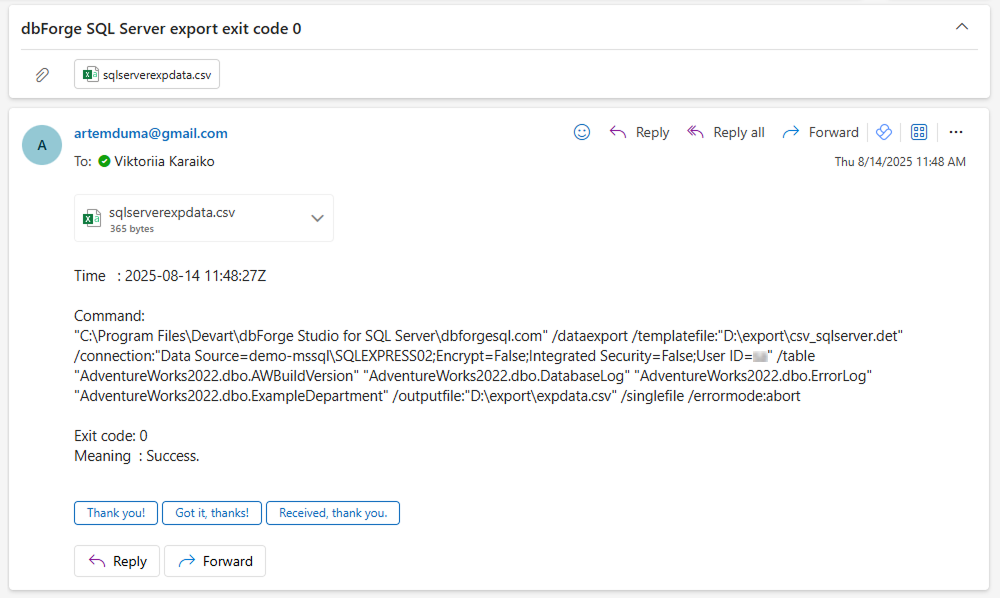
Task: Send the "Thank you!" suggested reply
Action: click(x=115, y=512)
